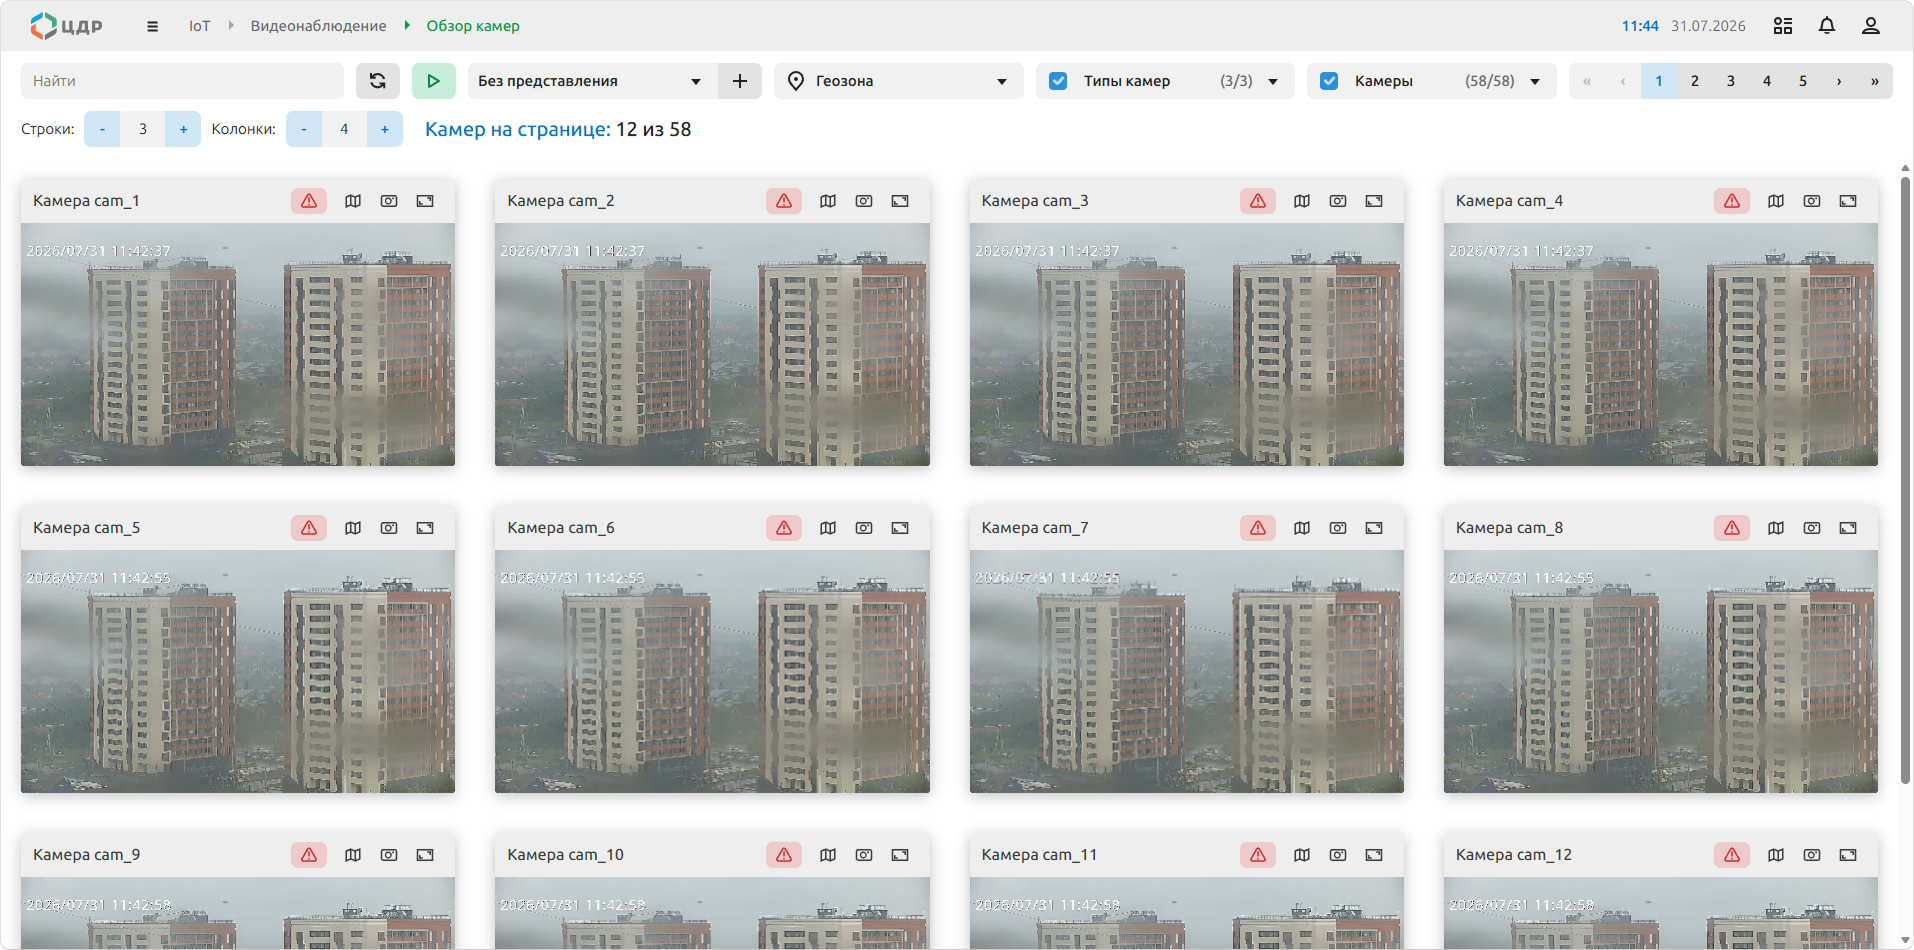Jump to the last page
The height and width of the screenshot is (950, 1914).
point(1875,81)
